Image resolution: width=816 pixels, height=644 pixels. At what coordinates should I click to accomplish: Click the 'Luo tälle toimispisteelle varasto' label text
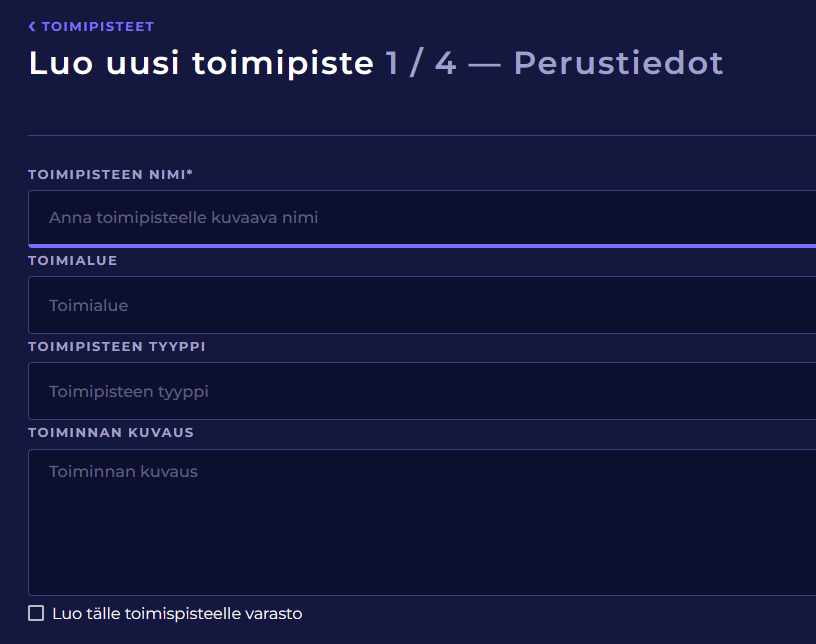177,613
